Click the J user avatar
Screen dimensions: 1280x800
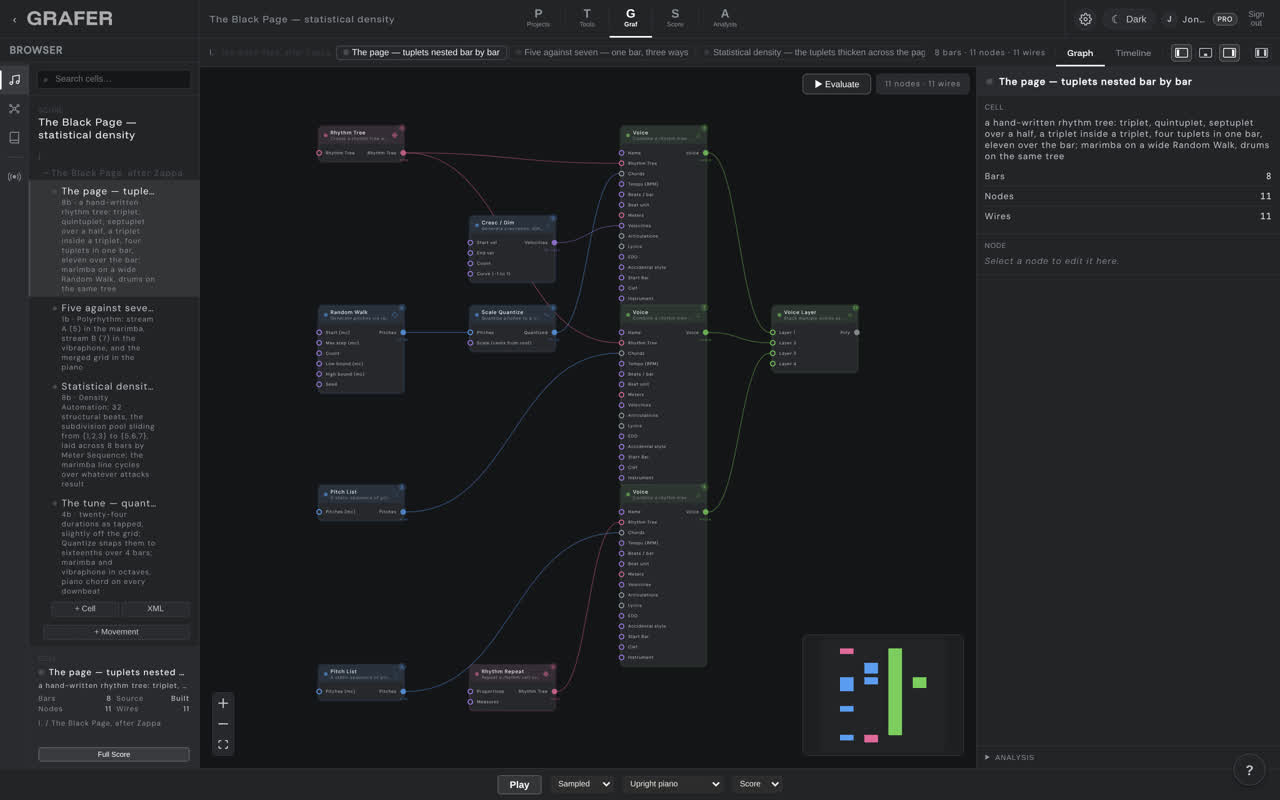(x=1169, y=19)
